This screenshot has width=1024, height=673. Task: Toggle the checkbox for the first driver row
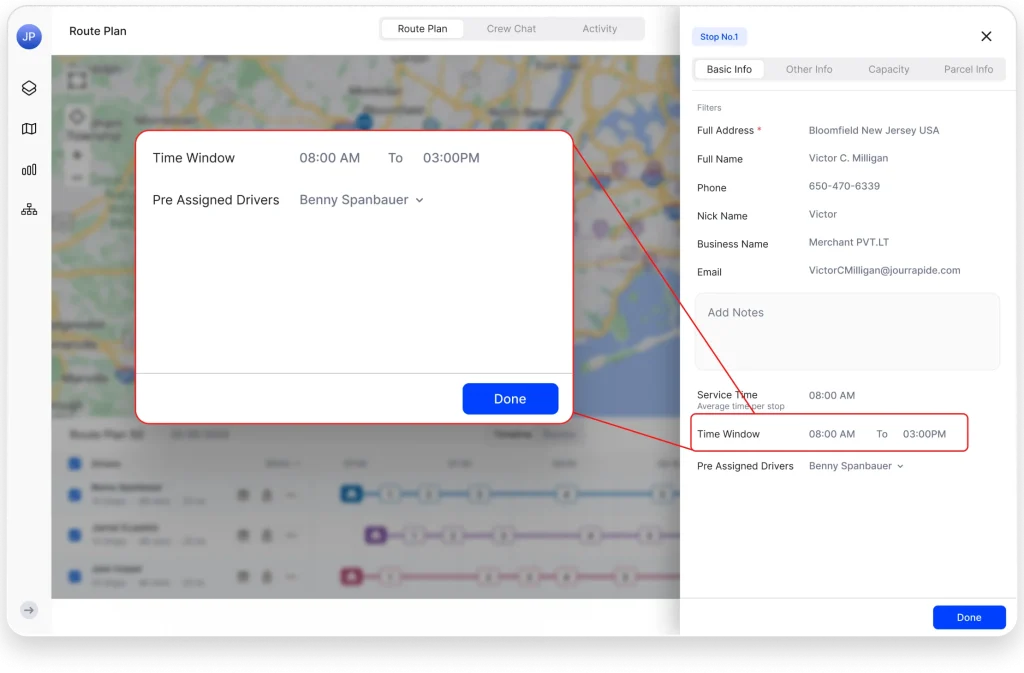tap(75, 495)
